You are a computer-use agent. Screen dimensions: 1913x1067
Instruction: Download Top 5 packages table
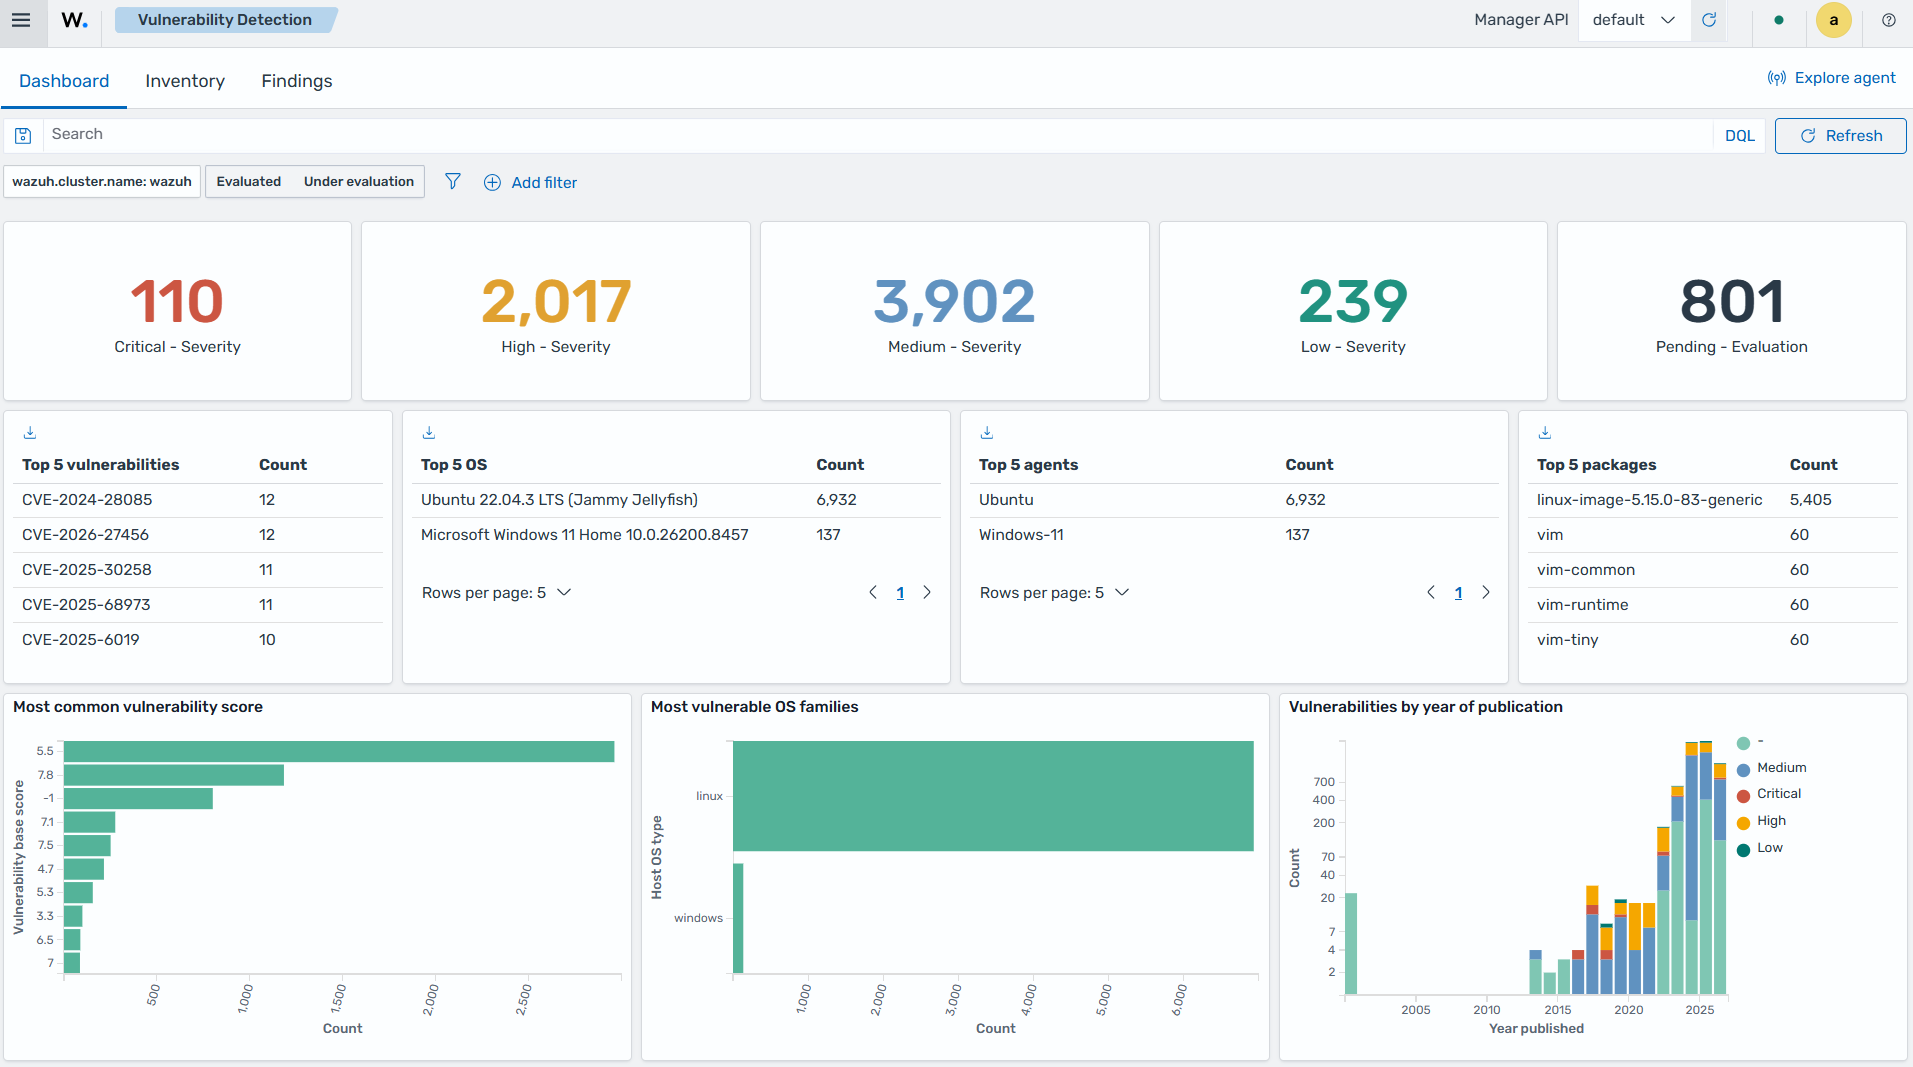pyautogui.click(x=1545, y=432)
